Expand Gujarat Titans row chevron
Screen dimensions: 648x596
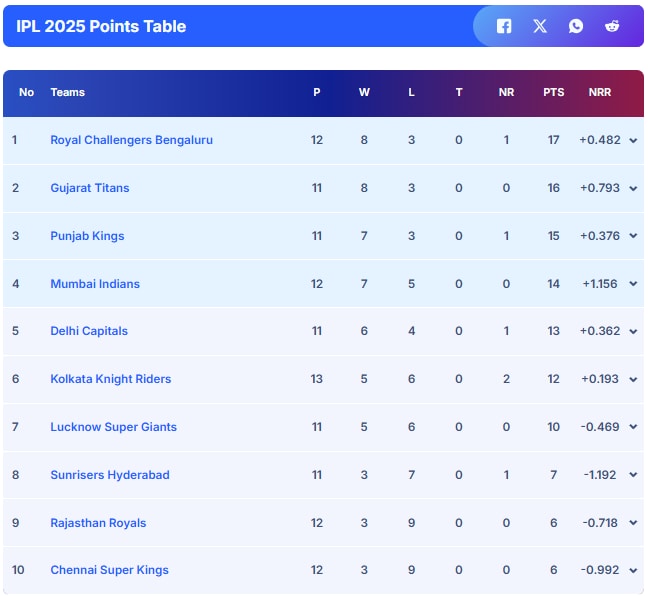coord(633,188)
